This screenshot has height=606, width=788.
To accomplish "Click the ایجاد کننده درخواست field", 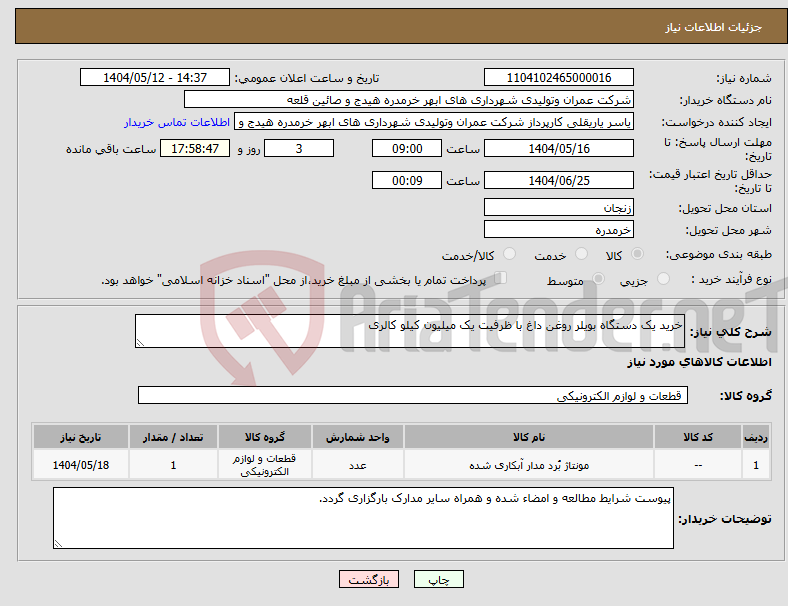I will tap(434, 122).
